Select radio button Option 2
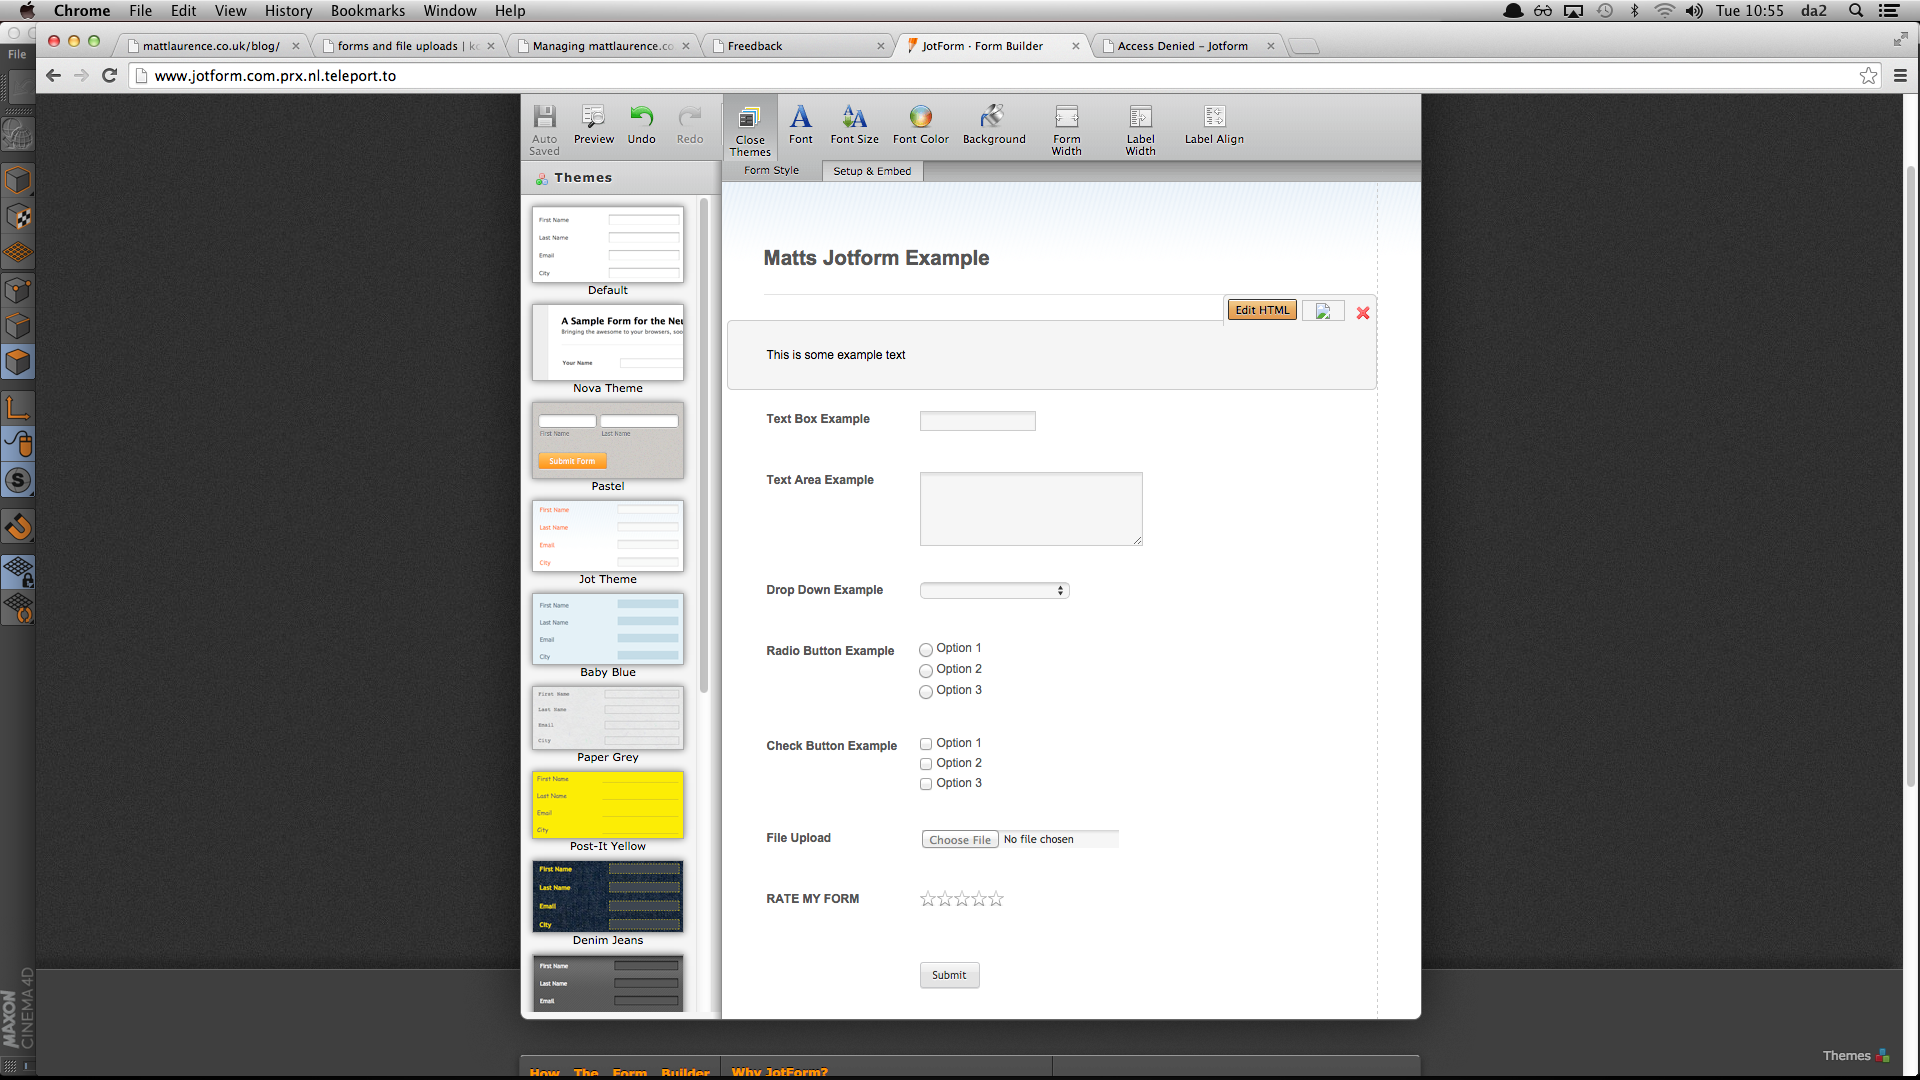 (x=926, y=670)
